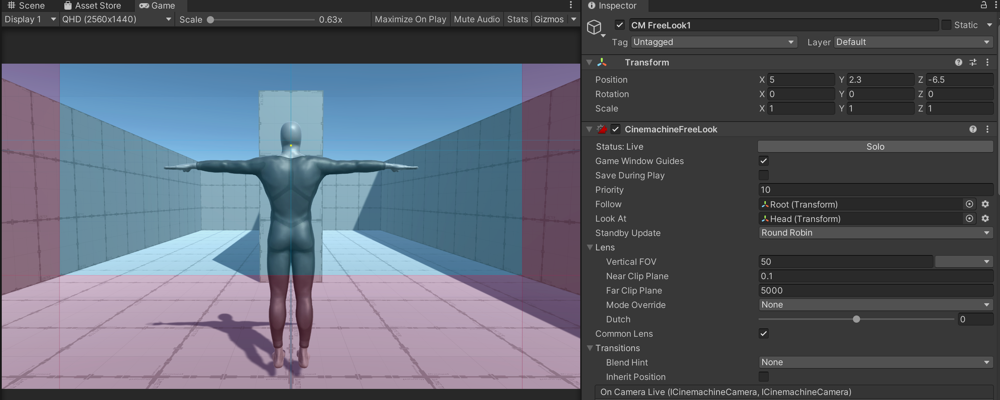Enable Save During Play checkbox
Image resolution: width=1000 pixels, height=400 pixels.
764,175
